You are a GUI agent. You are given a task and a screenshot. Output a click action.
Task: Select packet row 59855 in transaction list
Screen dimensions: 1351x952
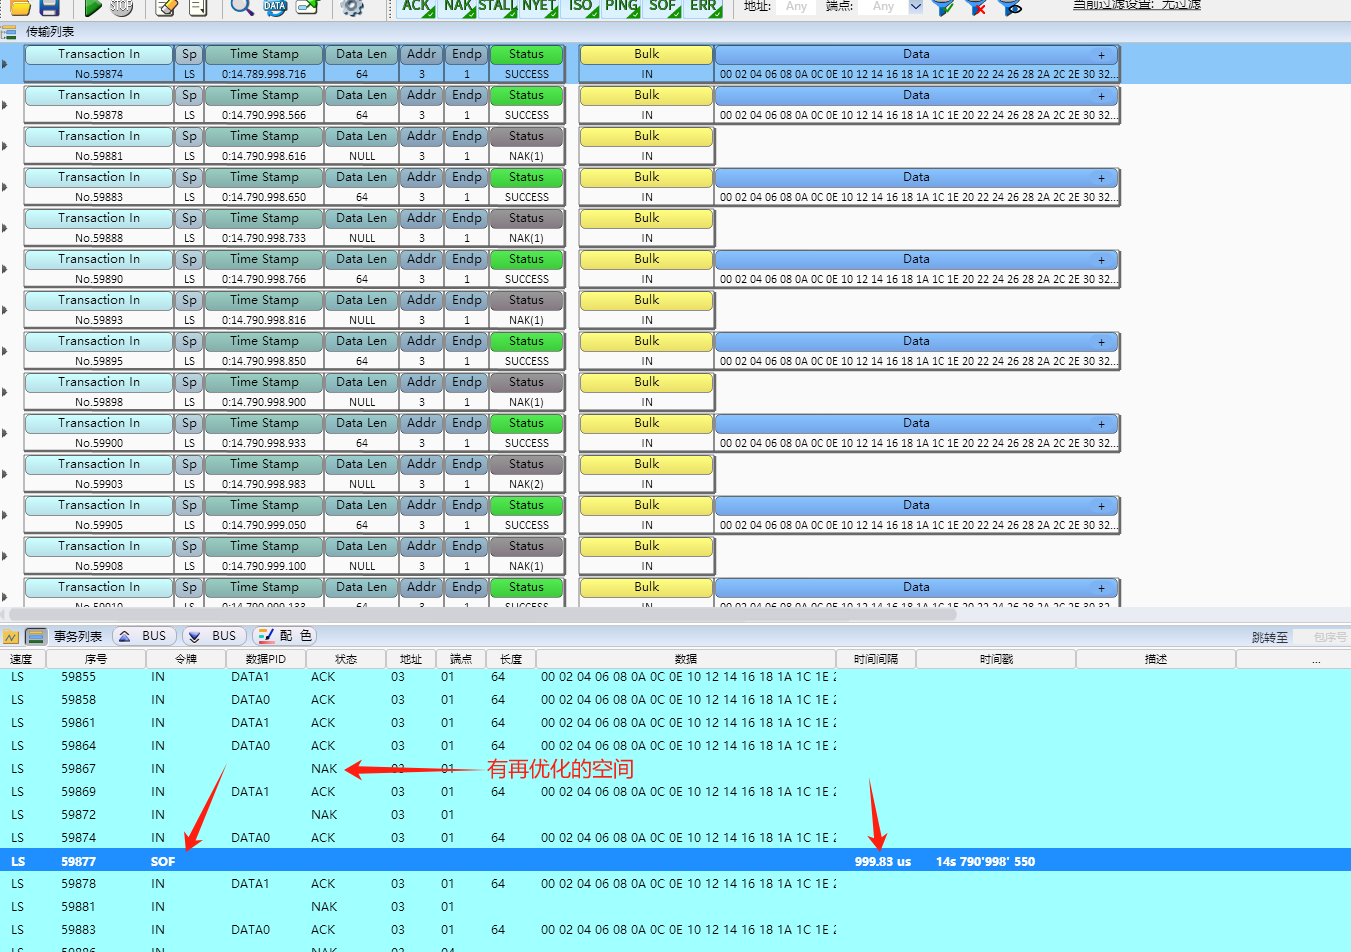pyautogui.click(x=675, y=677)
